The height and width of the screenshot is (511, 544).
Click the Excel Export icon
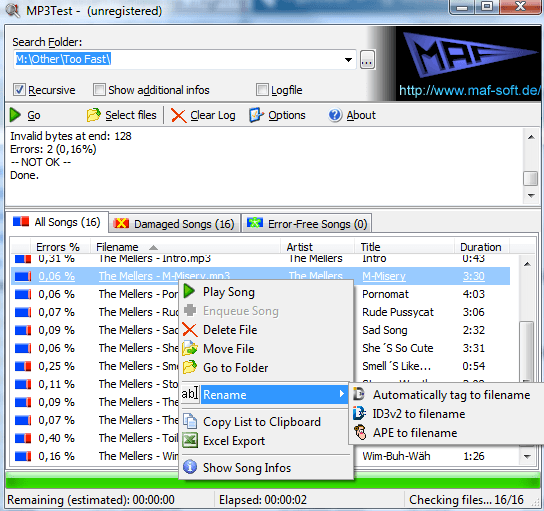pyautogui.click(x=190, y=441)
